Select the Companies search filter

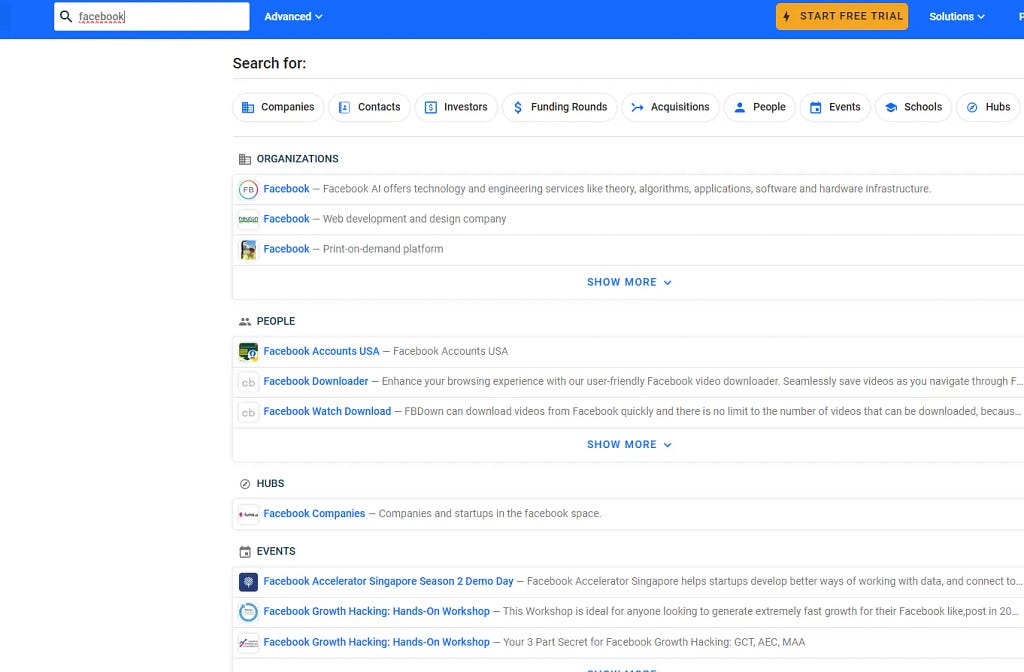coord(278,107)
